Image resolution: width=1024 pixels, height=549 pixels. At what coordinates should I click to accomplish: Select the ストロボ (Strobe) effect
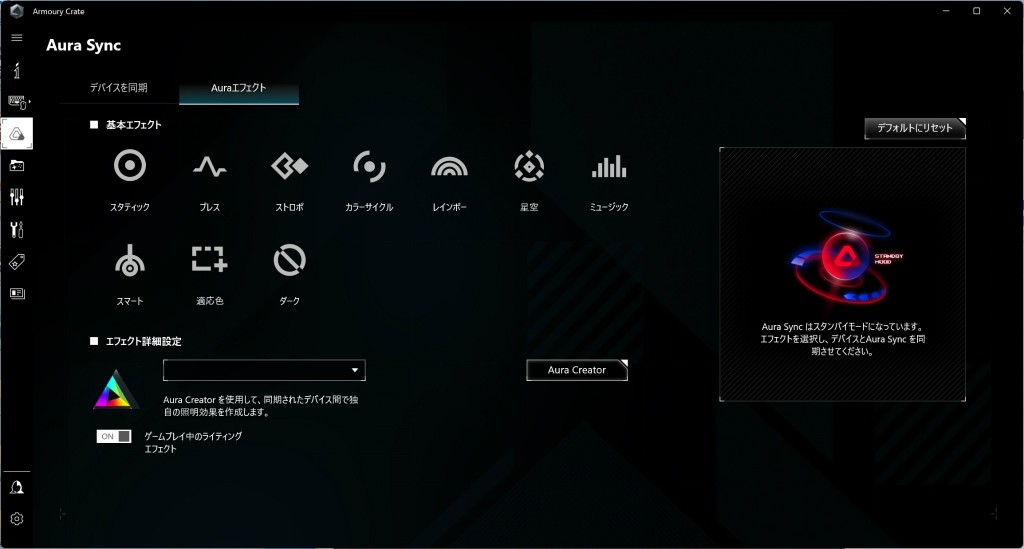(289, 166)
